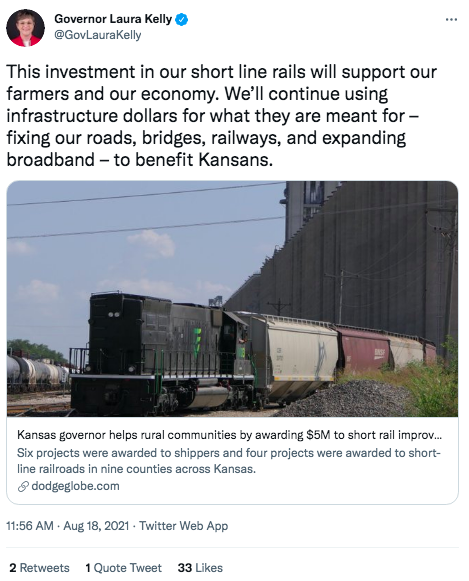Follow the dodgeglobe.com domain link
Viewport: 469px width, 581px height.
pyautogui.click(x=76, y=486)
